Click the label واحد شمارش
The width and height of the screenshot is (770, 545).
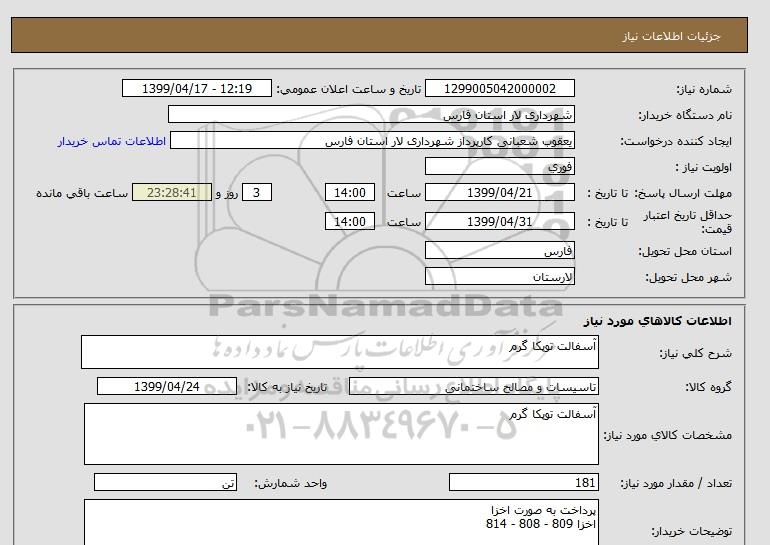point(291,483)
